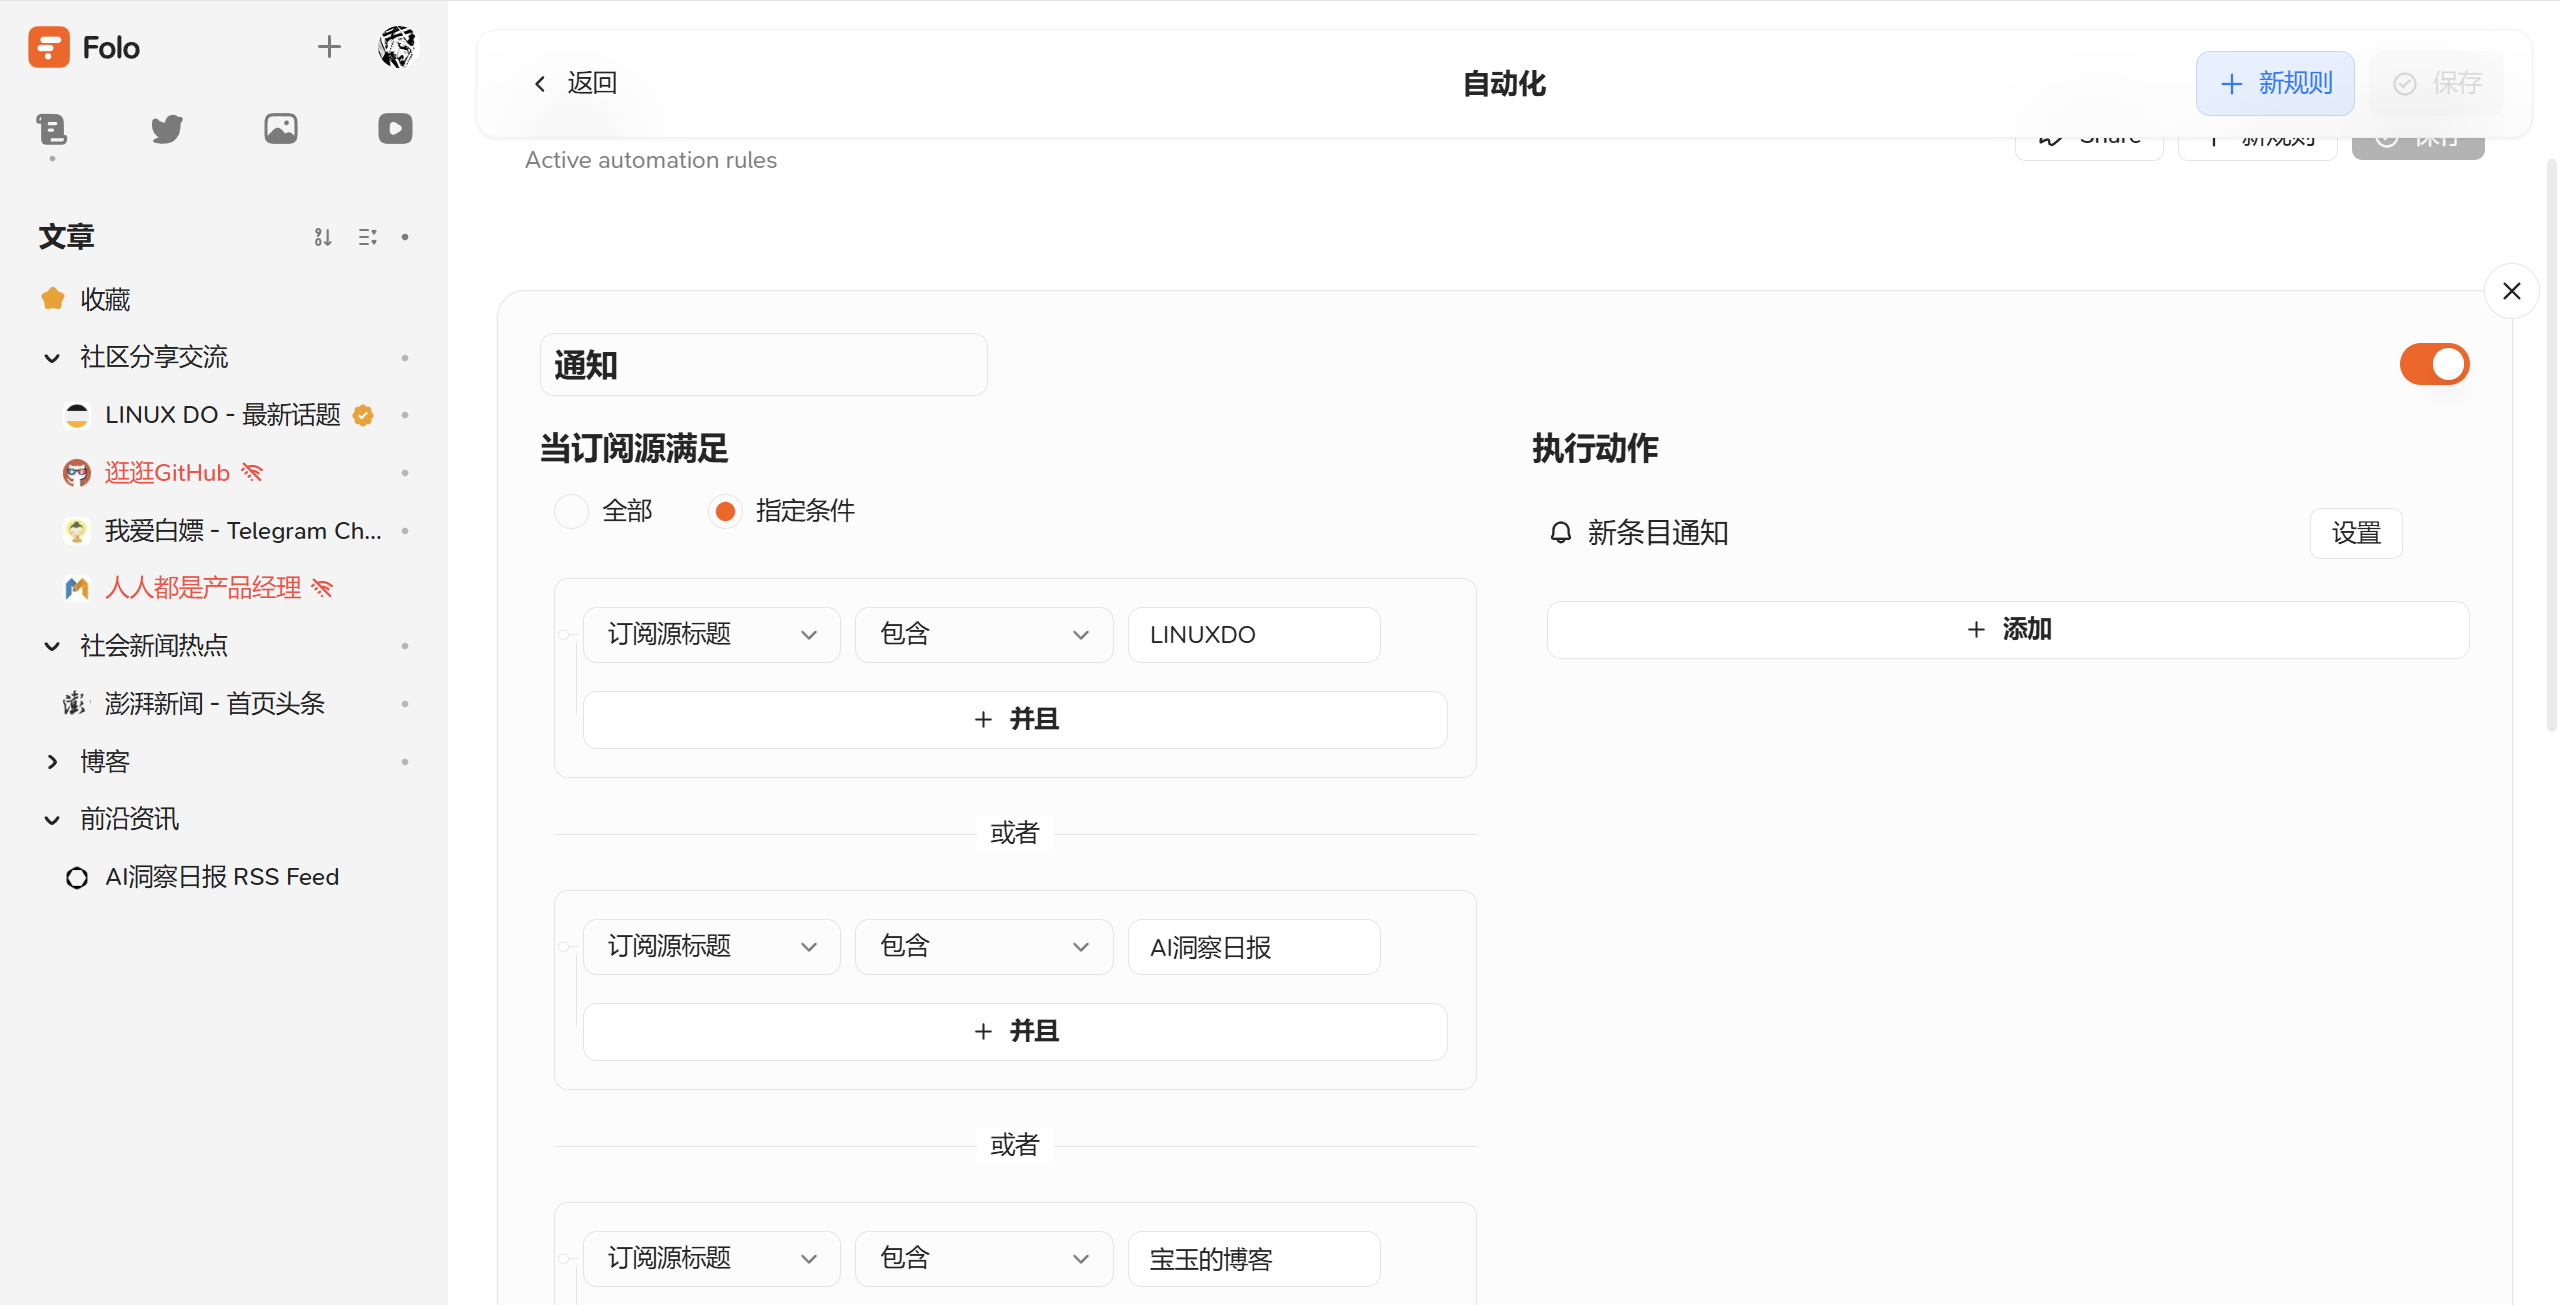Open the AI洞察日报 RSS Feed entry
The width and height of the screenshot is (2560, 1305).
pyautogui.click(x=222, y=878)
